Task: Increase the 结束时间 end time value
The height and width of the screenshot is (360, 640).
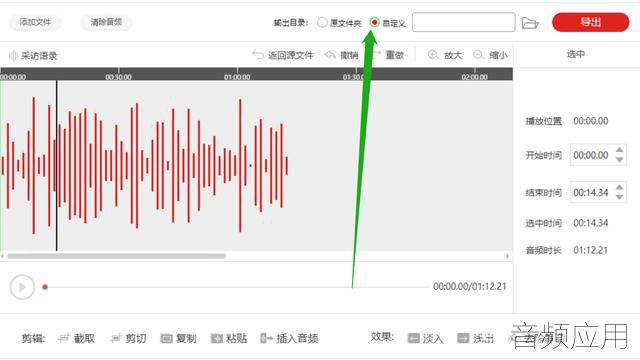Action: point(620,187)
